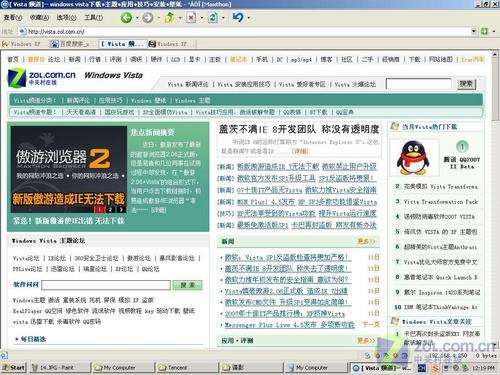500x375 pixels.
Task: Click mp3/mp4 in the top navigation
Action: [x=301, y=59]
